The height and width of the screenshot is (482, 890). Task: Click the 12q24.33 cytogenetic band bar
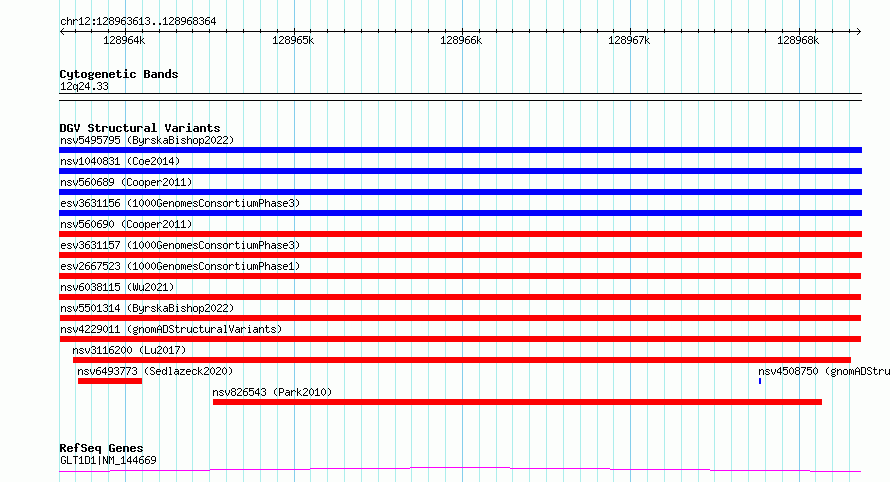460,97
